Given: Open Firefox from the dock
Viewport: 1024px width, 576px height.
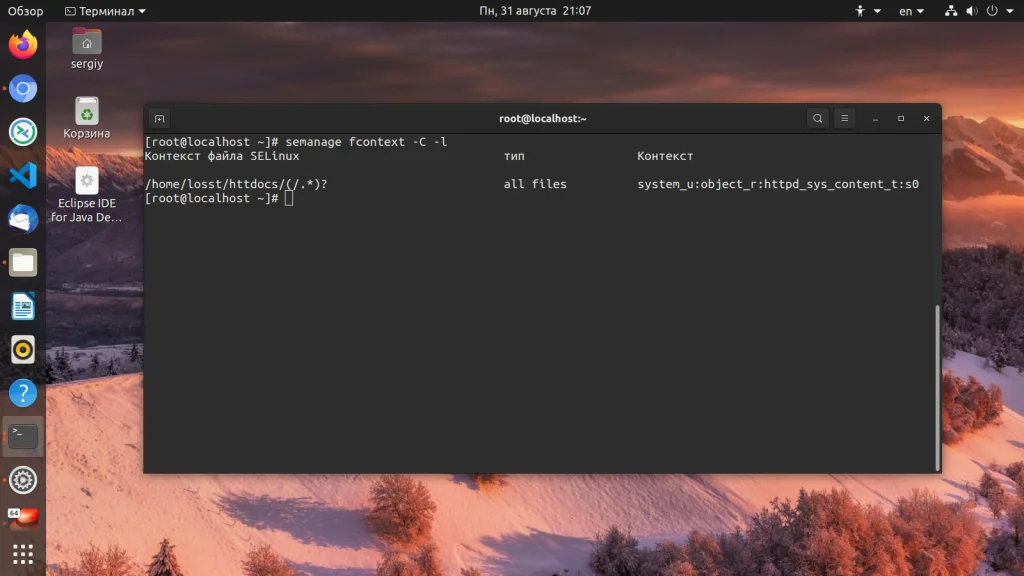Looking at the screenshot, I should pyautogui.click(x=23, y=44).
